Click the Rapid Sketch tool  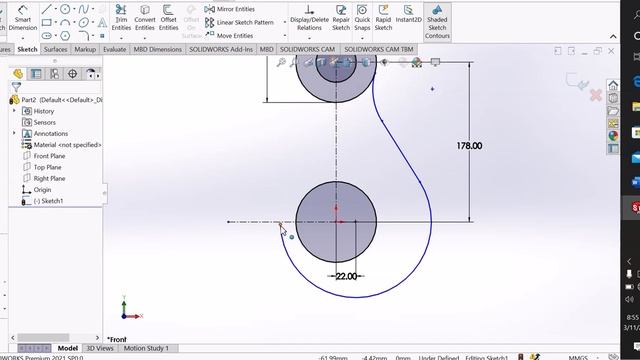[x=383, y=18]
